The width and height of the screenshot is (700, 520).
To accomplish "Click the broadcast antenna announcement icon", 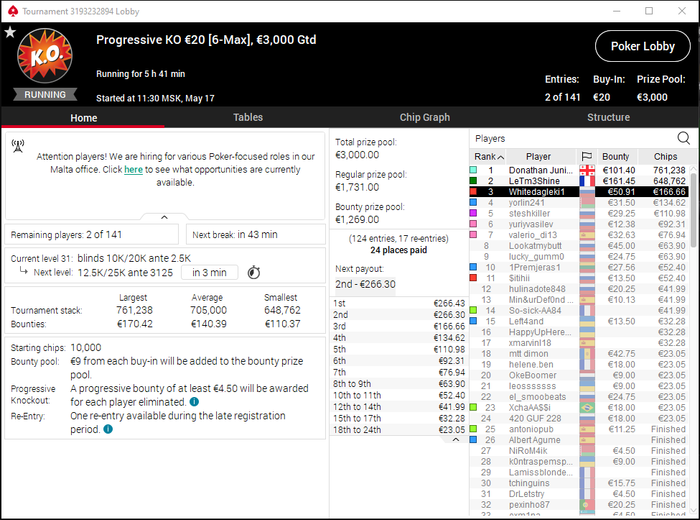I will click(18, 146).
